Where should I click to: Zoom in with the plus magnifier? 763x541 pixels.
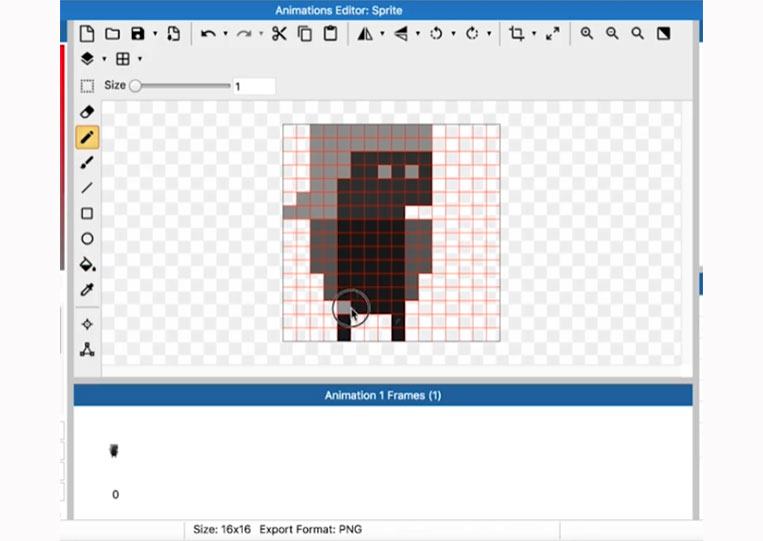tap(587, 34)
